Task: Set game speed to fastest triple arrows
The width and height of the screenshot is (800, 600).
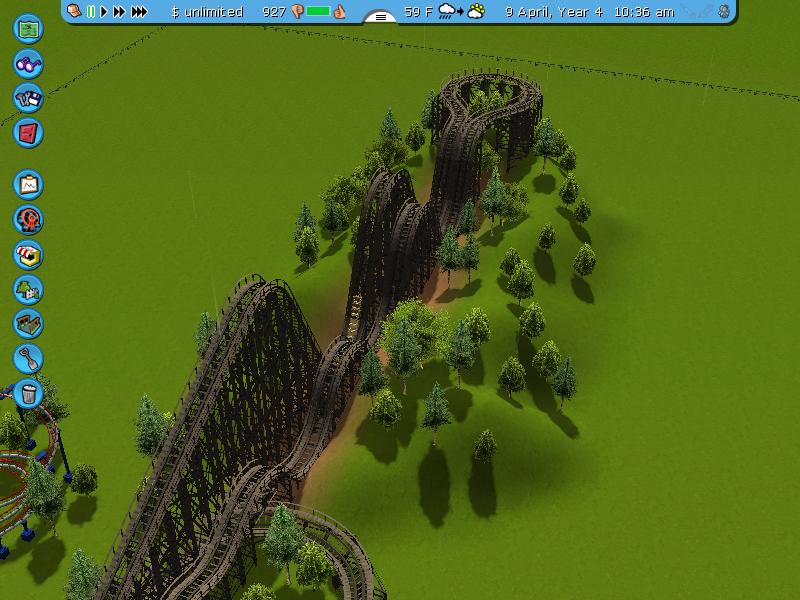Action: click(x=139, y=11)
